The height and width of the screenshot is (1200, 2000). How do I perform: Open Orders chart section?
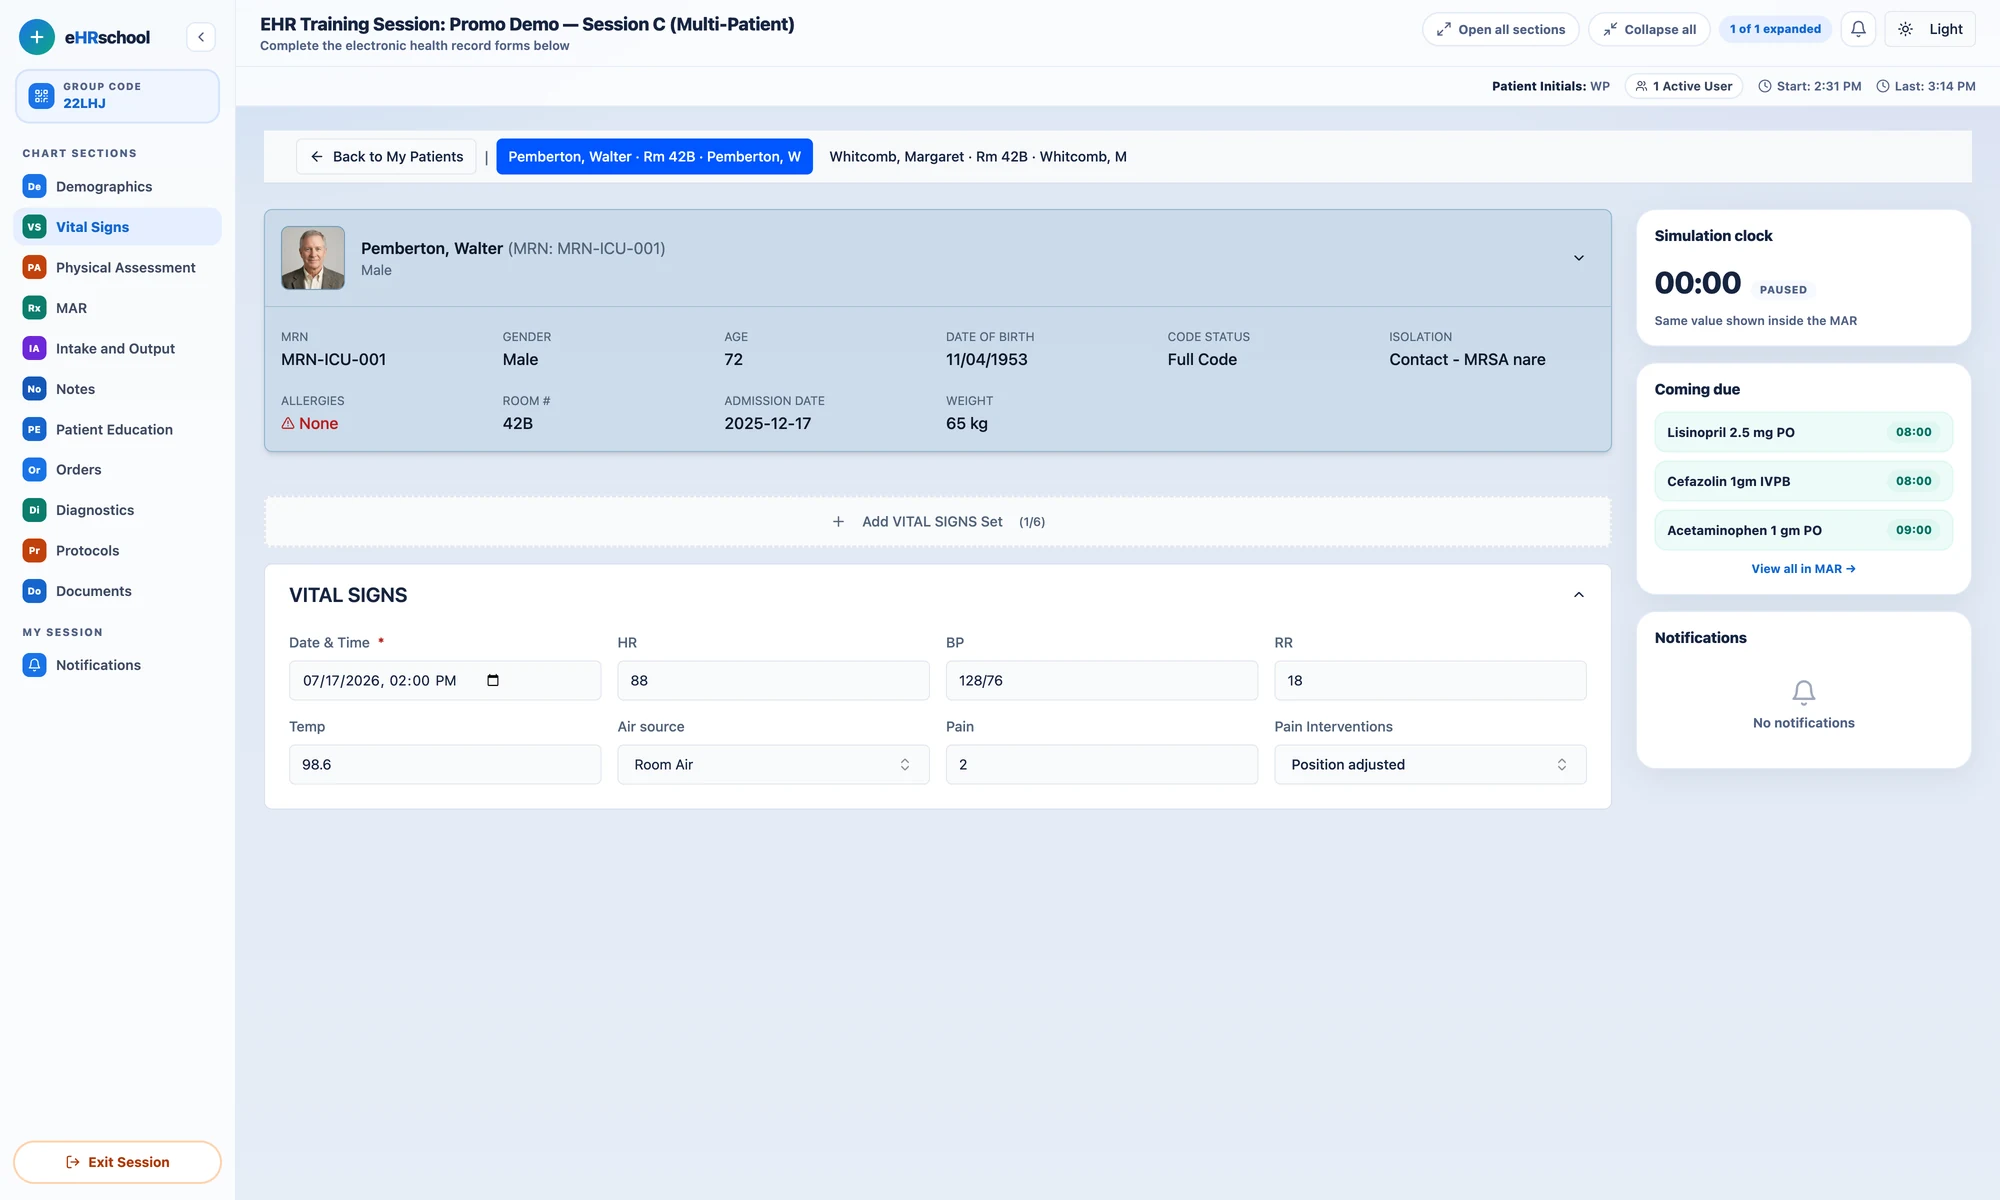pos(118,470)
